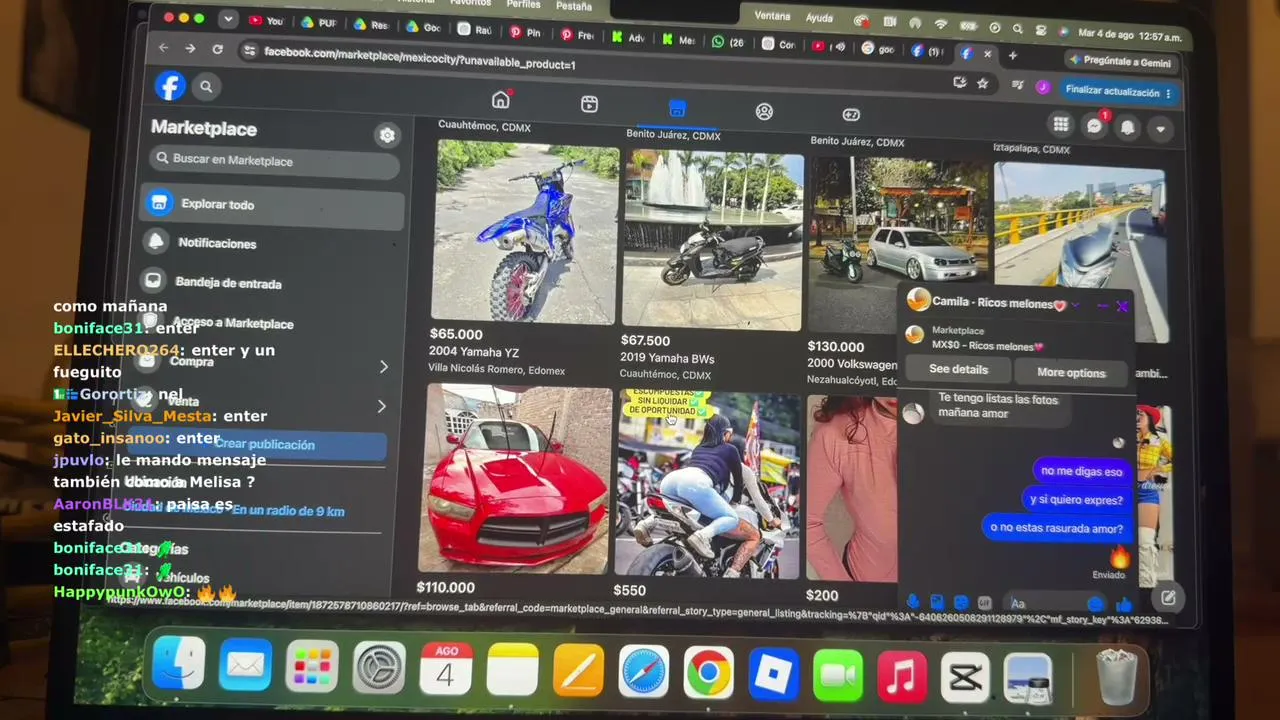Screen dimensions: 1280x720
Task: Expand the Venta section chevron
Action: (381, 406)
